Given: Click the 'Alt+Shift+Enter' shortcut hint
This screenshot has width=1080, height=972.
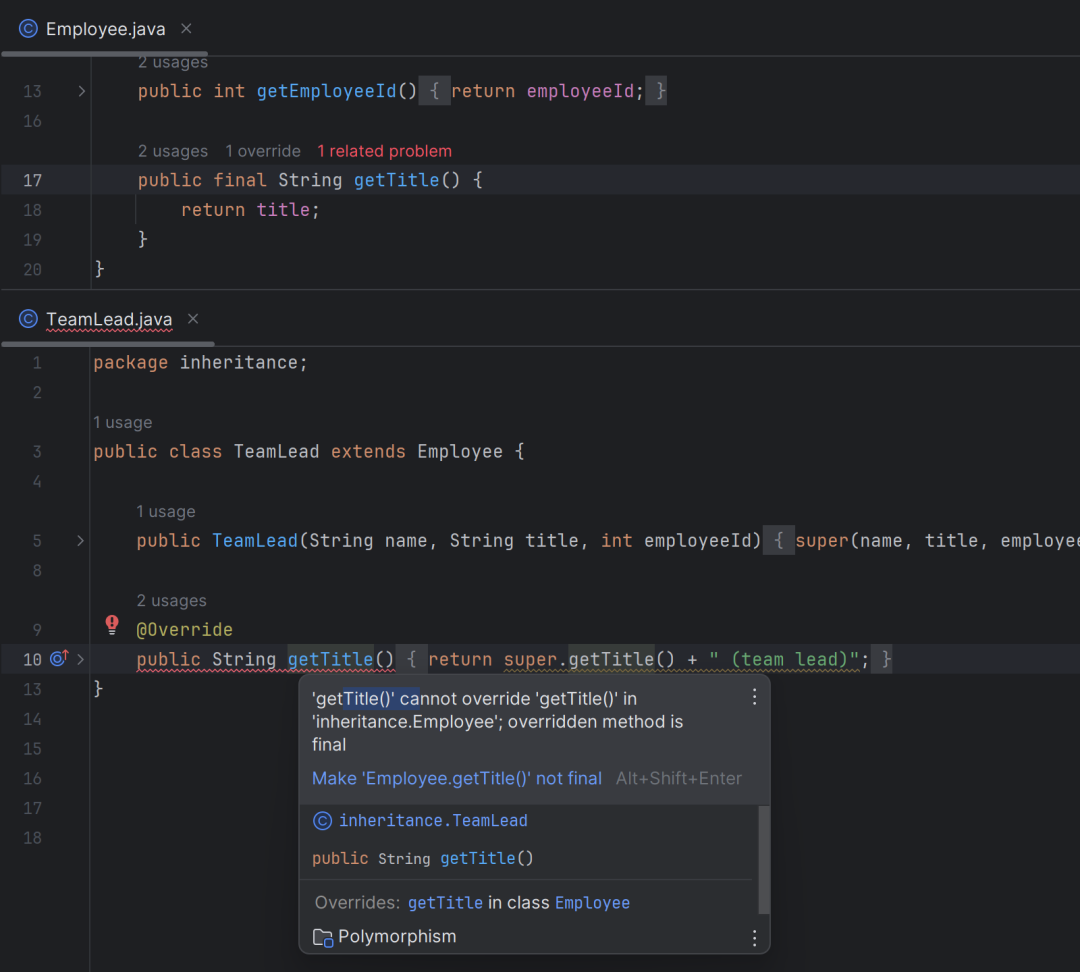Looking at the screenshot, I should coord(678,778).
